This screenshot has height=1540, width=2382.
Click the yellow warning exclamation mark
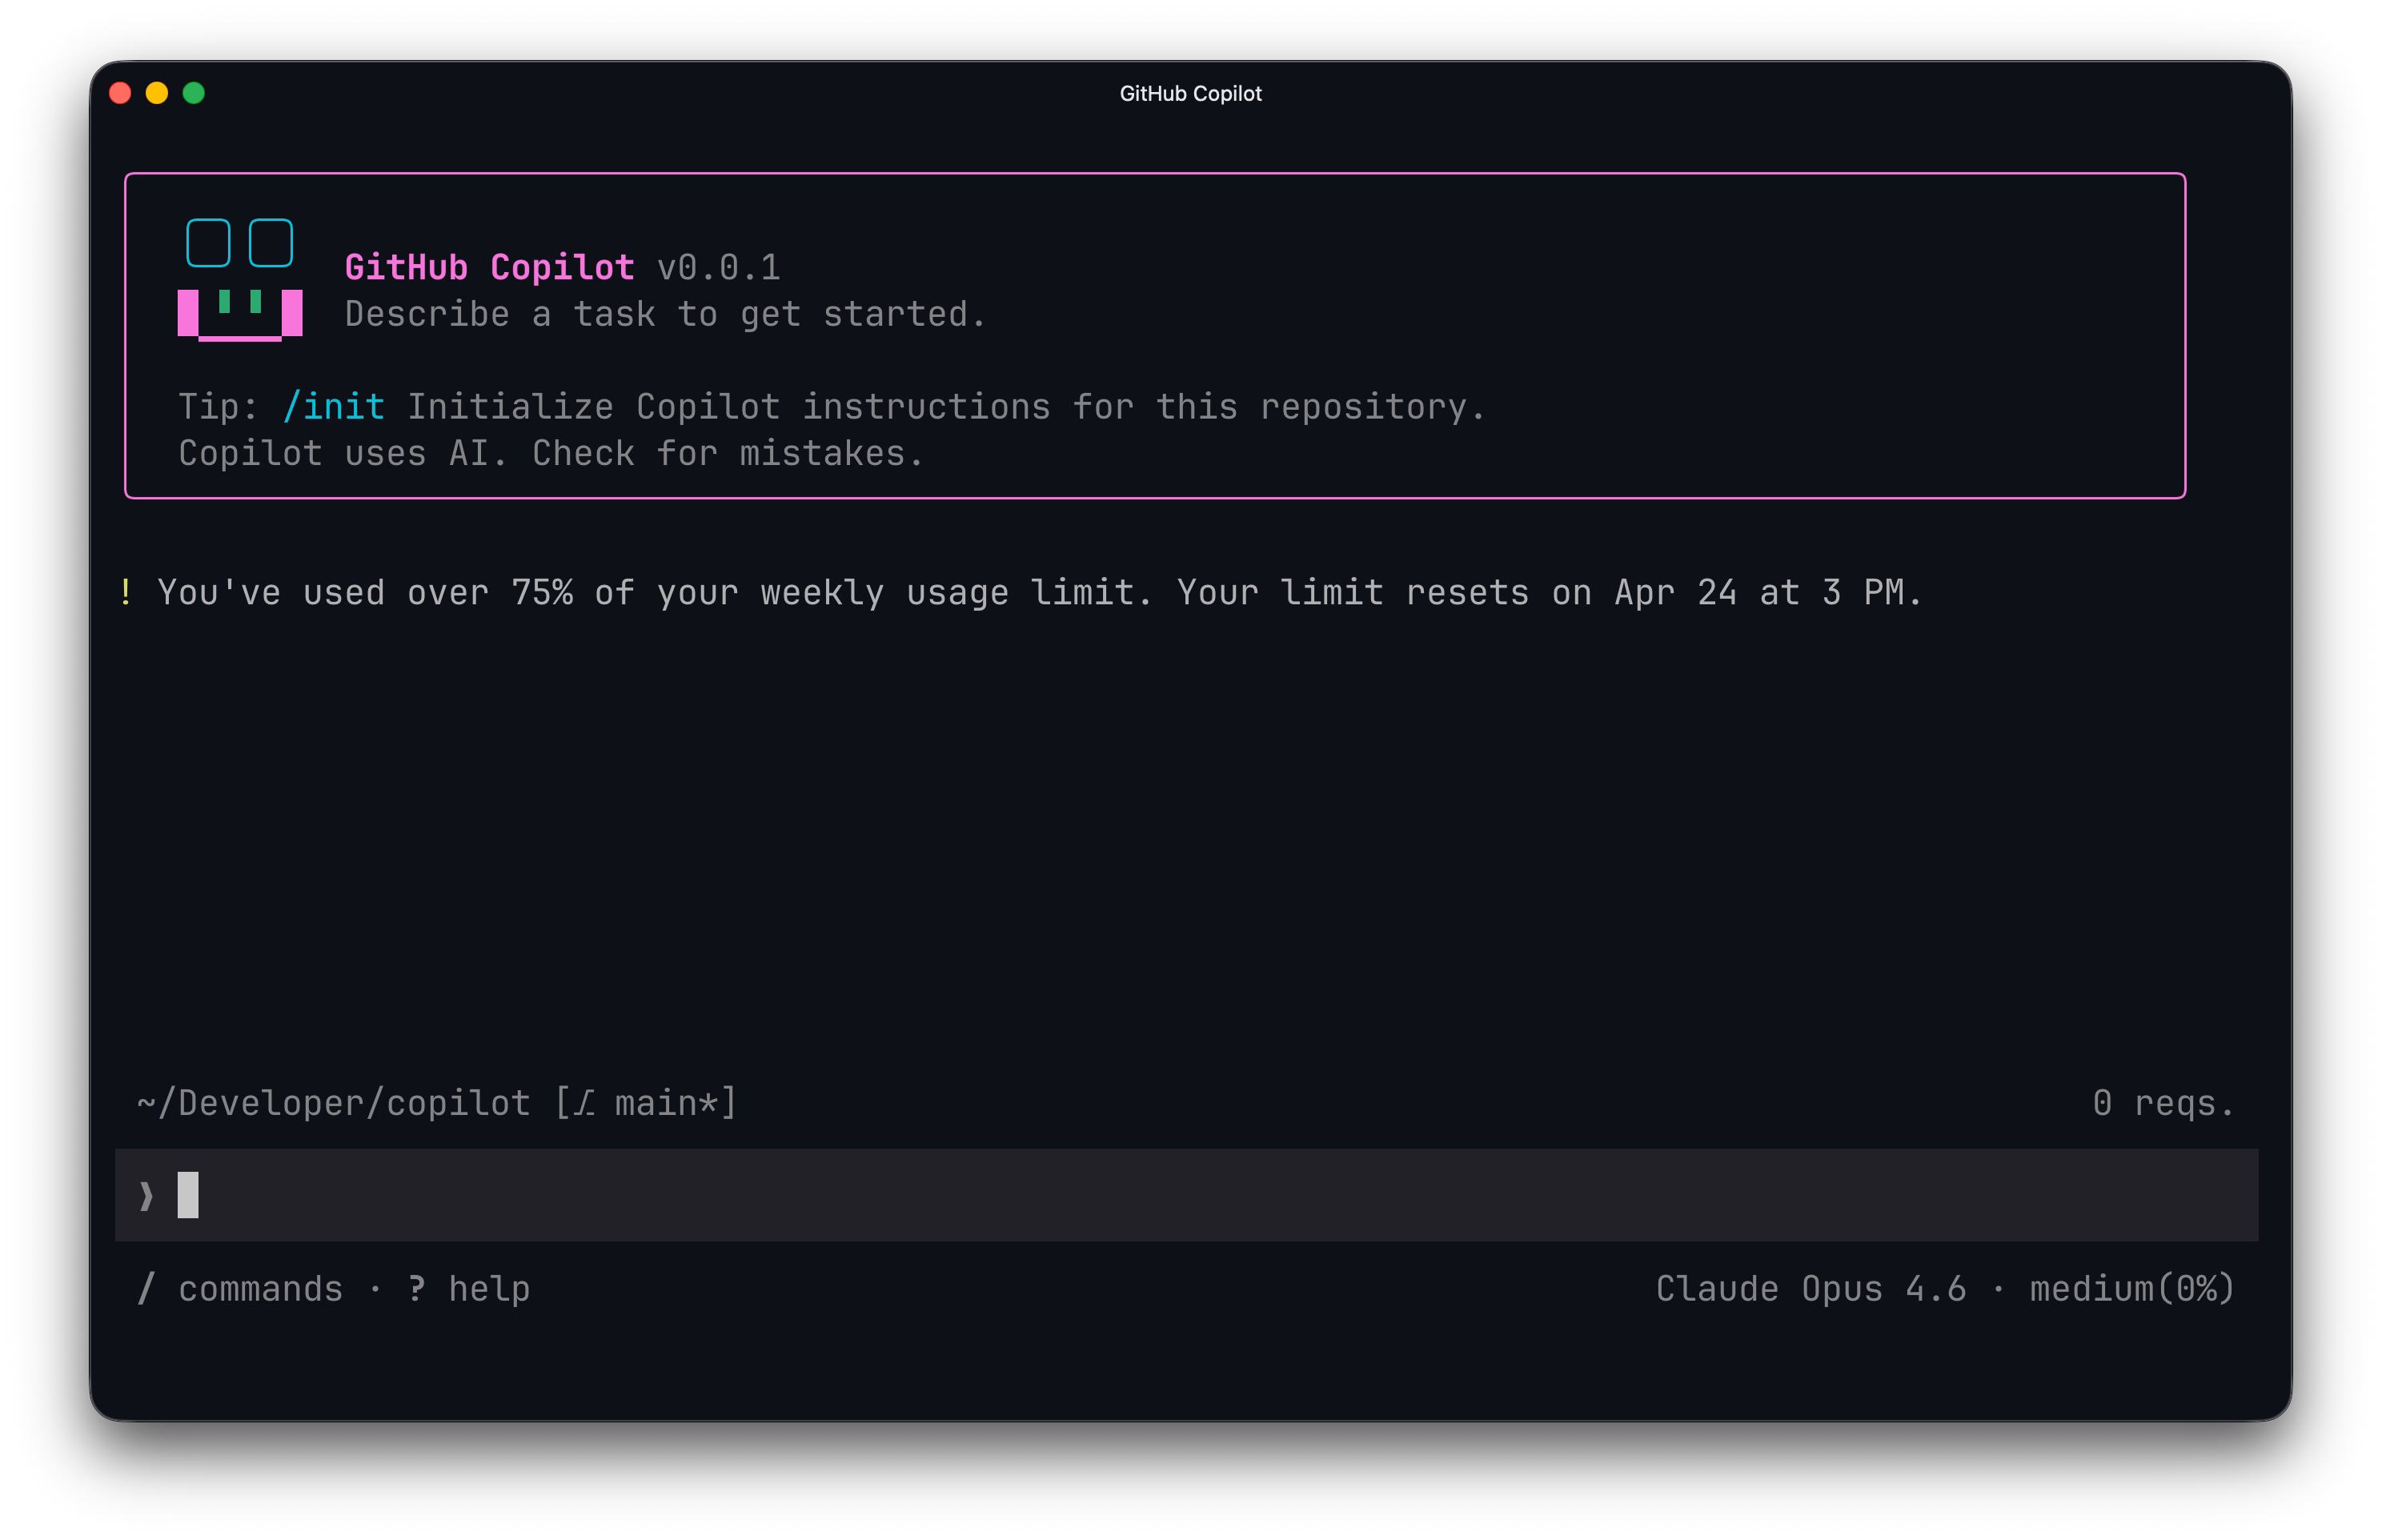coord(126,592)
